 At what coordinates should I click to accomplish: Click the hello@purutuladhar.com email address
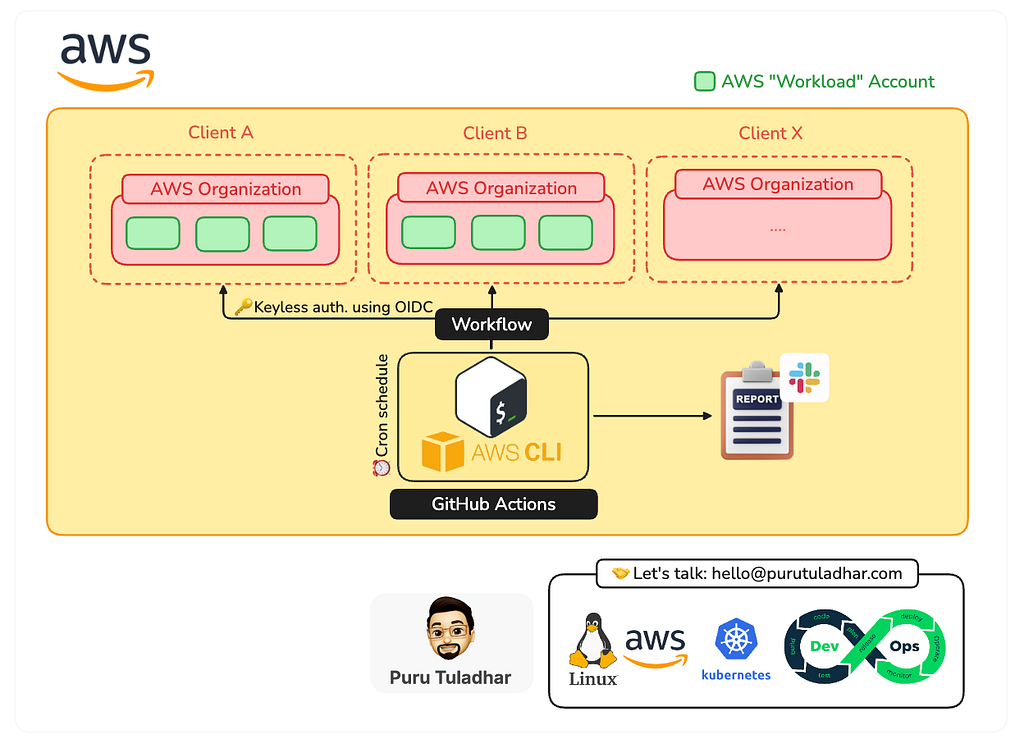pos(807,573)
